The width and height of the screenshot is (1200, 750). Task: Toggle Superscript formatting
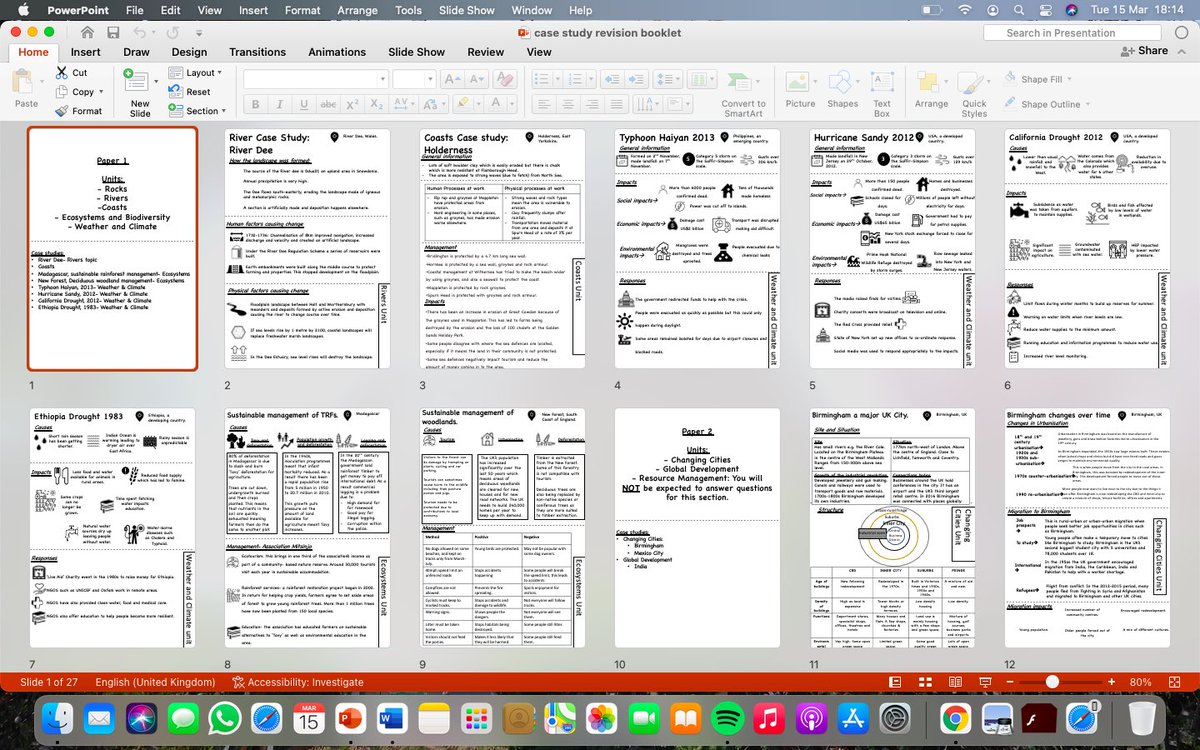coord(352,104)
